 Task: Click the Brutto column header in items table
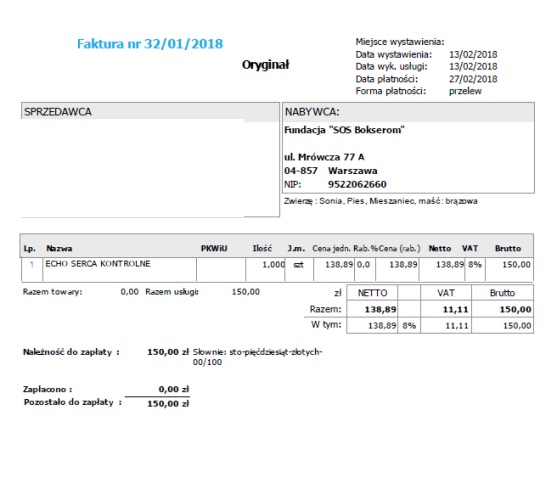point(508,248)
